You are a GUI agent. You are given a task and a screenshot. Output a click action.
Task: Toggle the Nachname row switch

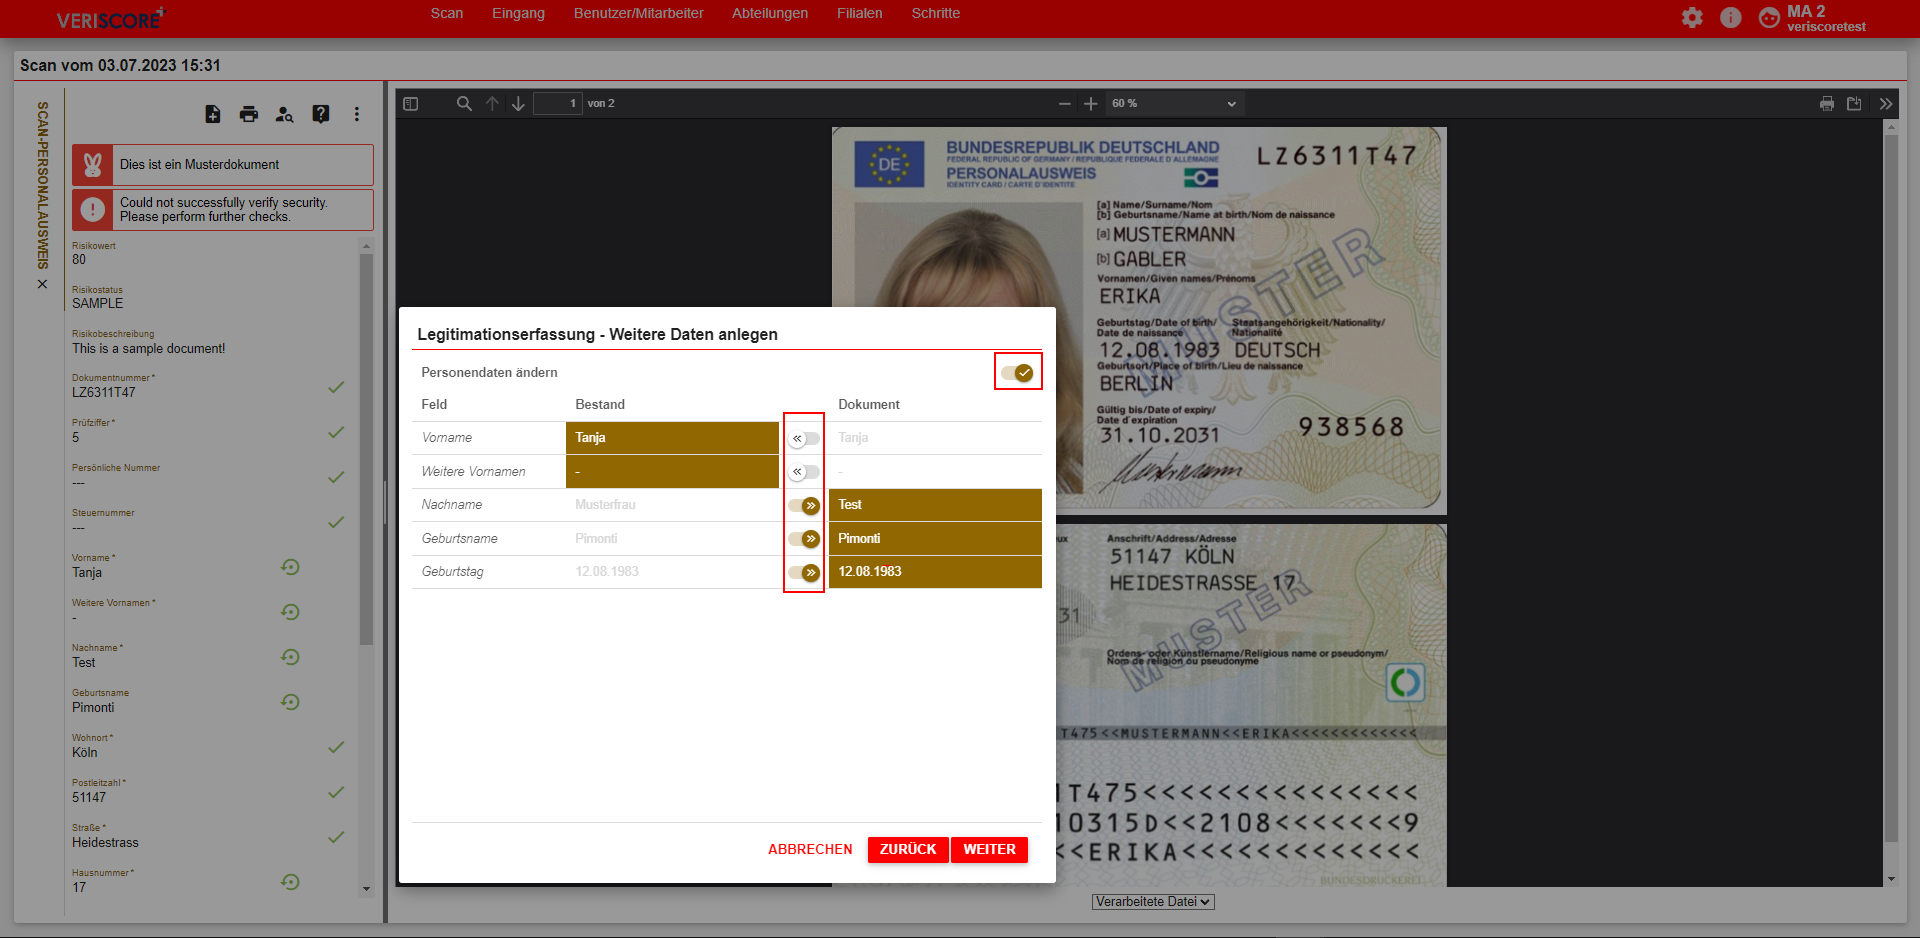pyautogui.click(x=804, y=505)
